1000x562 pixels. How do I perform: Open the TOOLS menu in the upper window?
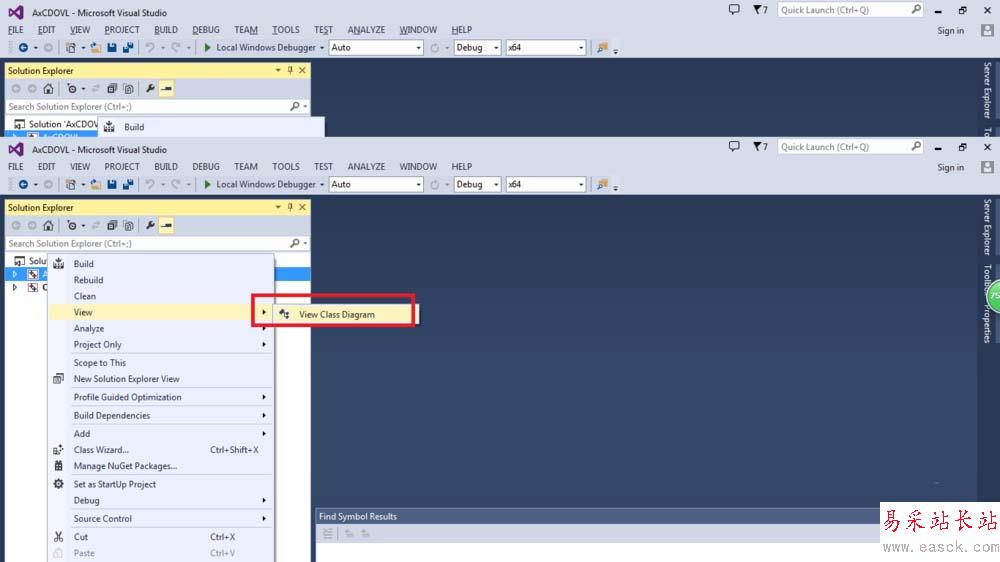tap(286, 30)
